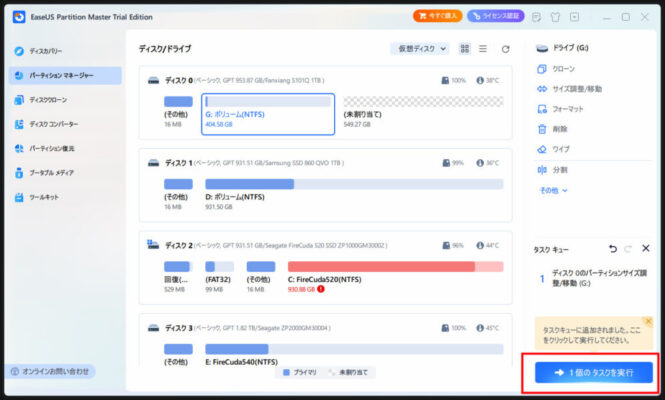This screenshot has width=665, height=400.
Task: Select queued task ディスク 0のパーティションサイズ調整
Action: (x=593, y=278)
